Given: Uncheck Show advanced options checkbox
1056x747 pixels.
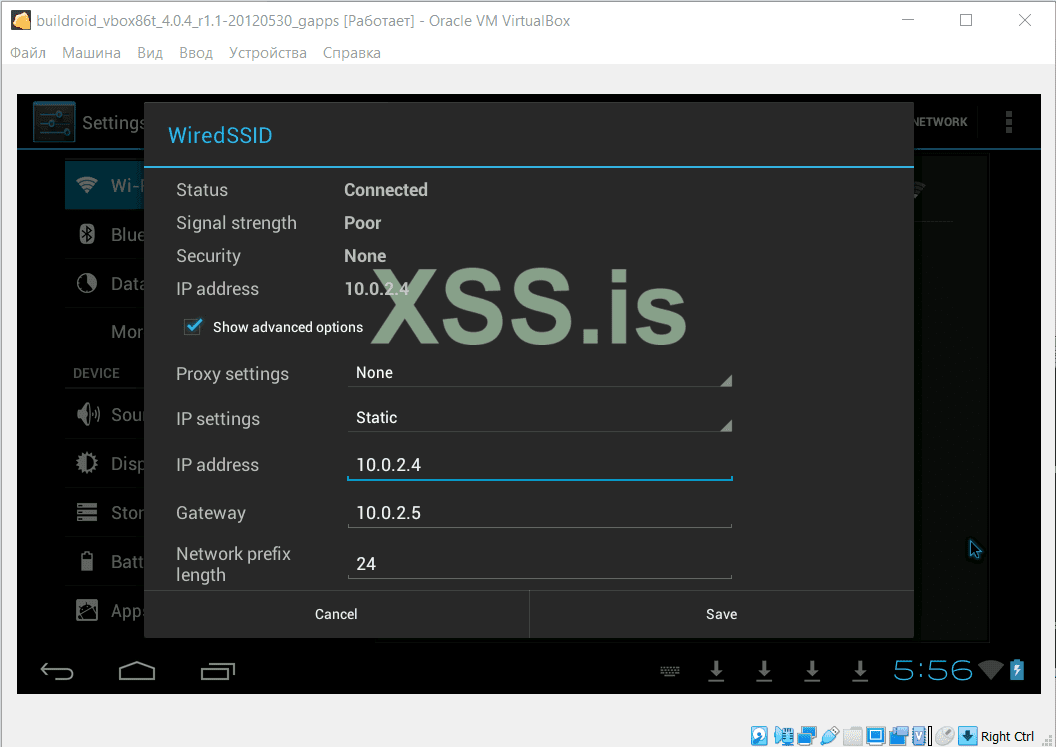Looking at the screenshot, I should pyautogui.click(x=193, y=327).
